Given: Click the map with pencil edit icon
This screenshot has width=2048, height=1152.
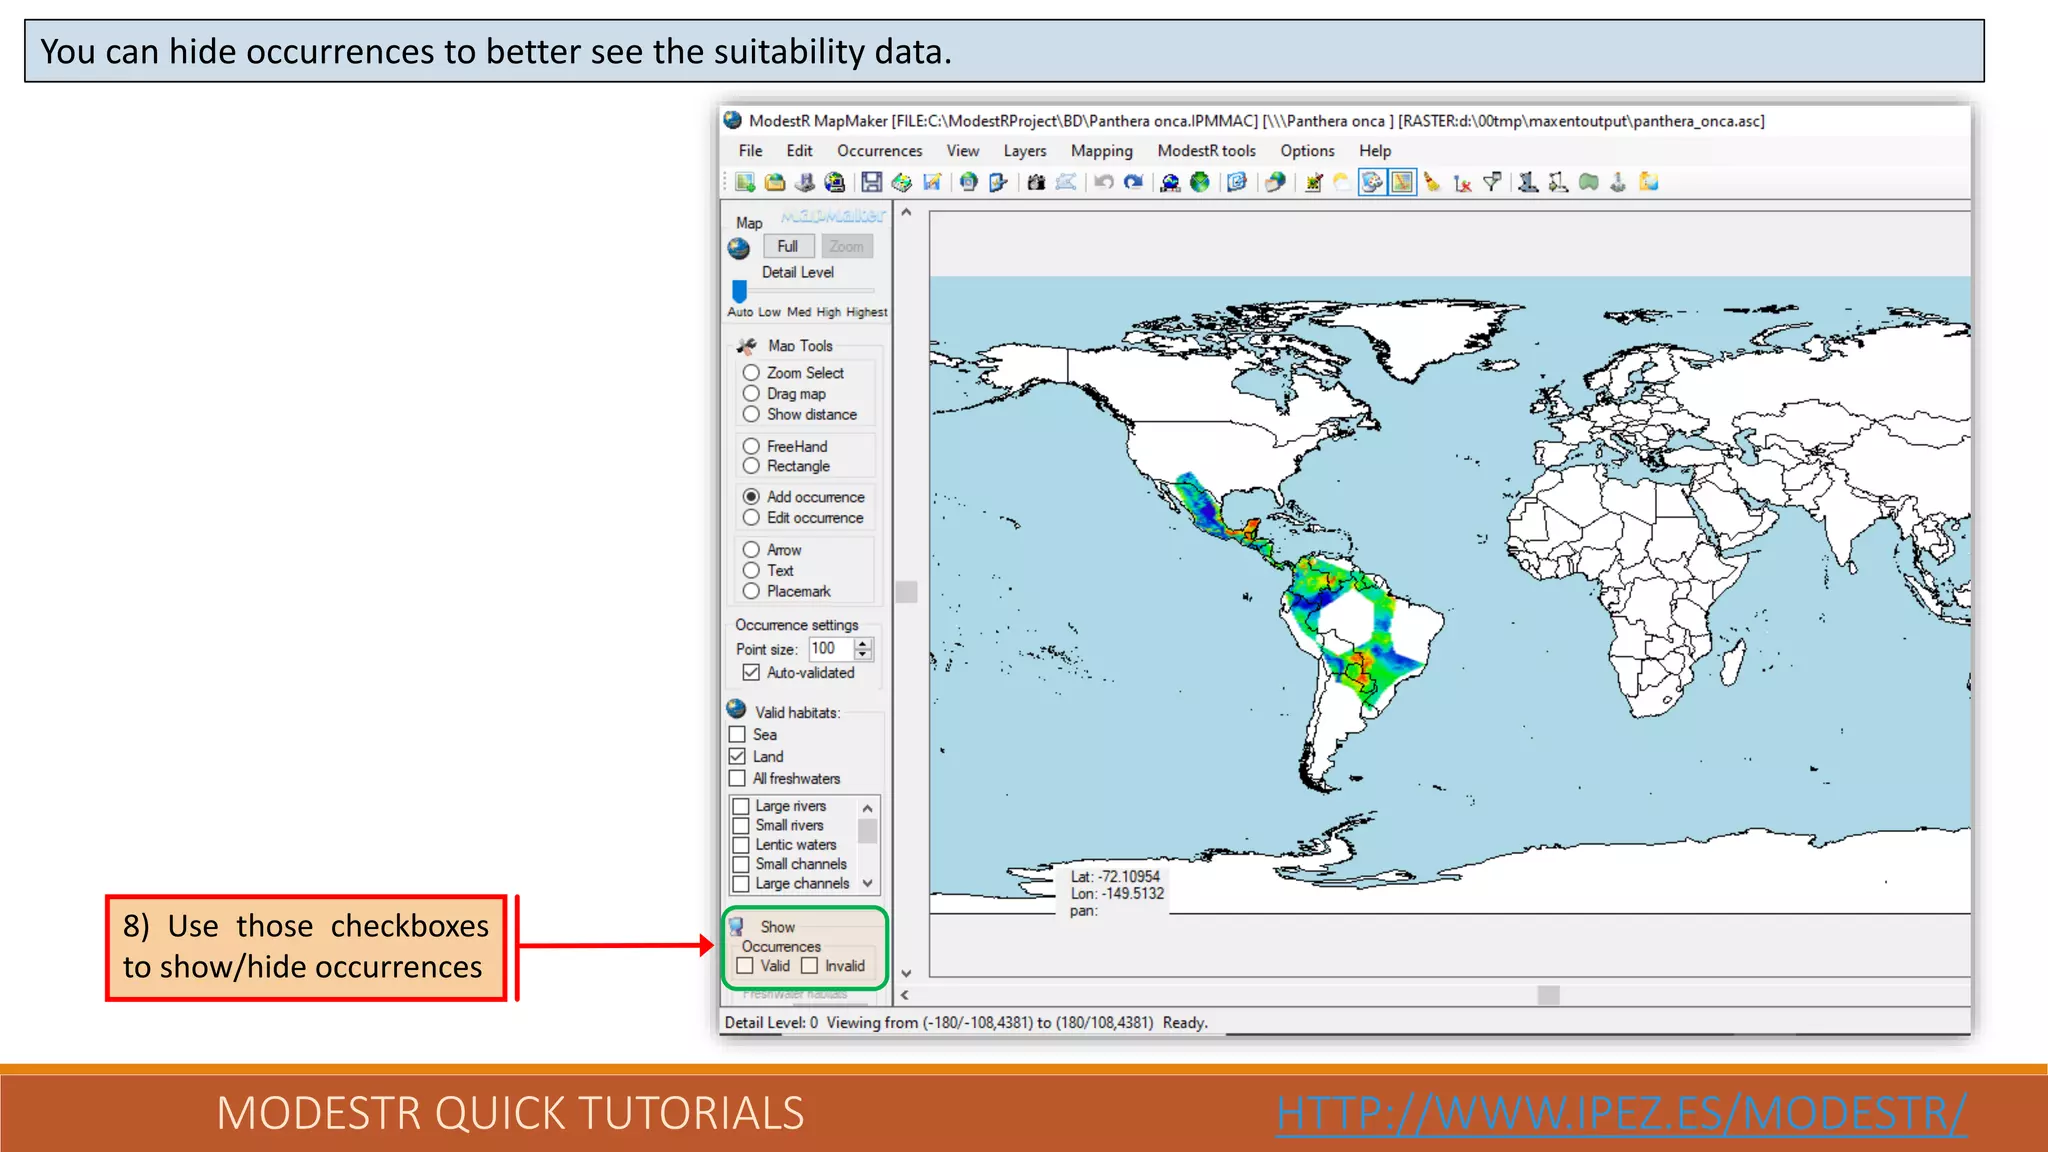Looking at the screenshot, I should pos(932,182).
